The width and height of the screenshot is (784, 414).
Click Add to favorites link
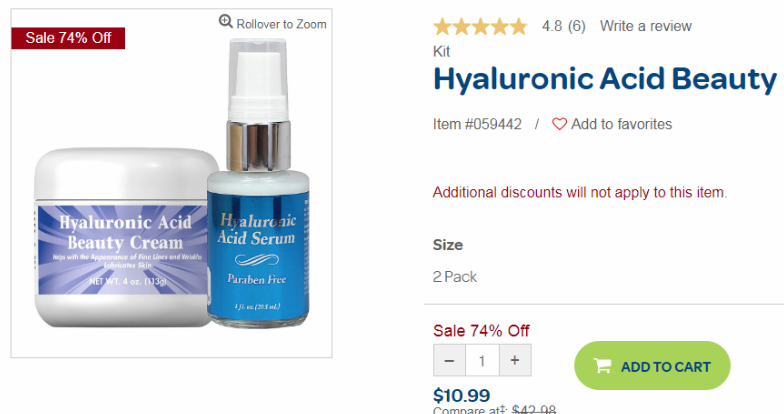(x=622, y=124)
